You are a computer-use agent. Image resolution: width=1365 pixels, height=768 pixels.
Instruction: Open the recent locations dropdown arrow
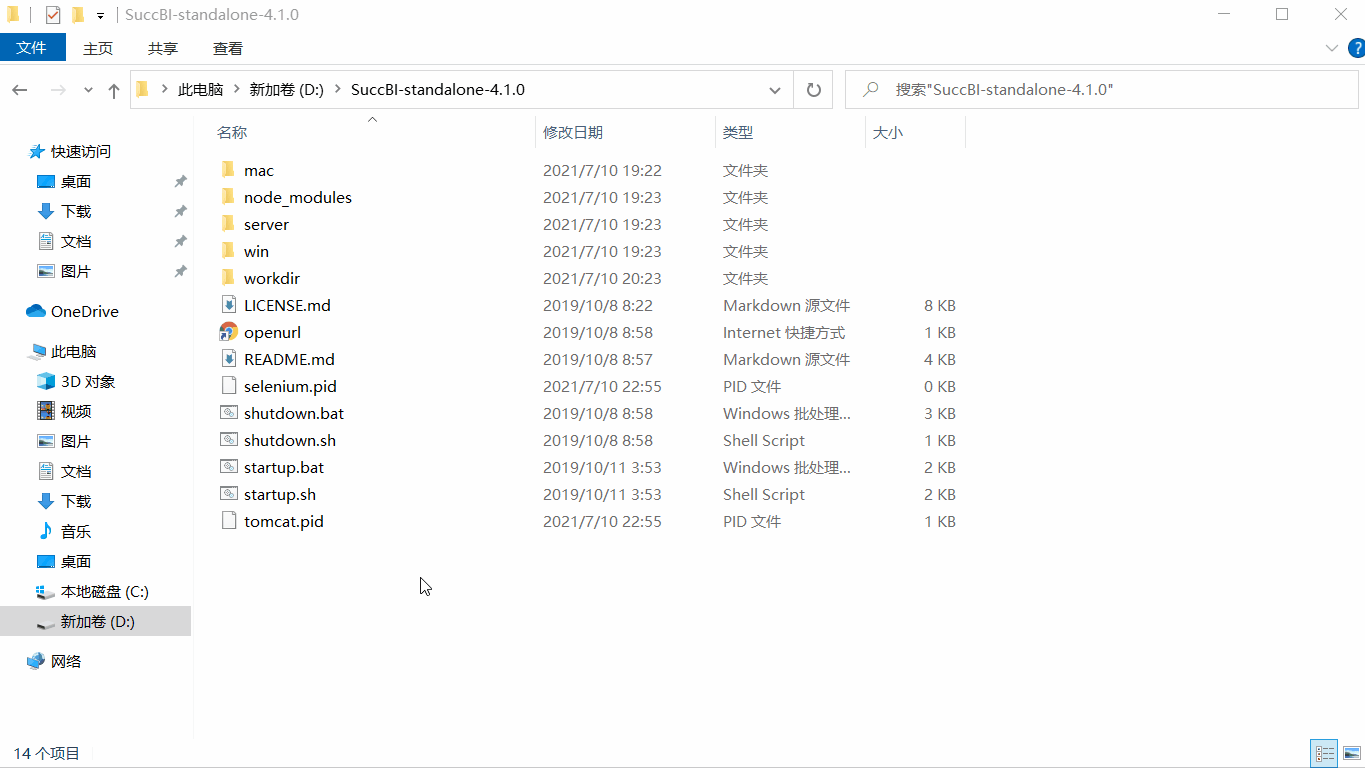(x=88, y=90)
